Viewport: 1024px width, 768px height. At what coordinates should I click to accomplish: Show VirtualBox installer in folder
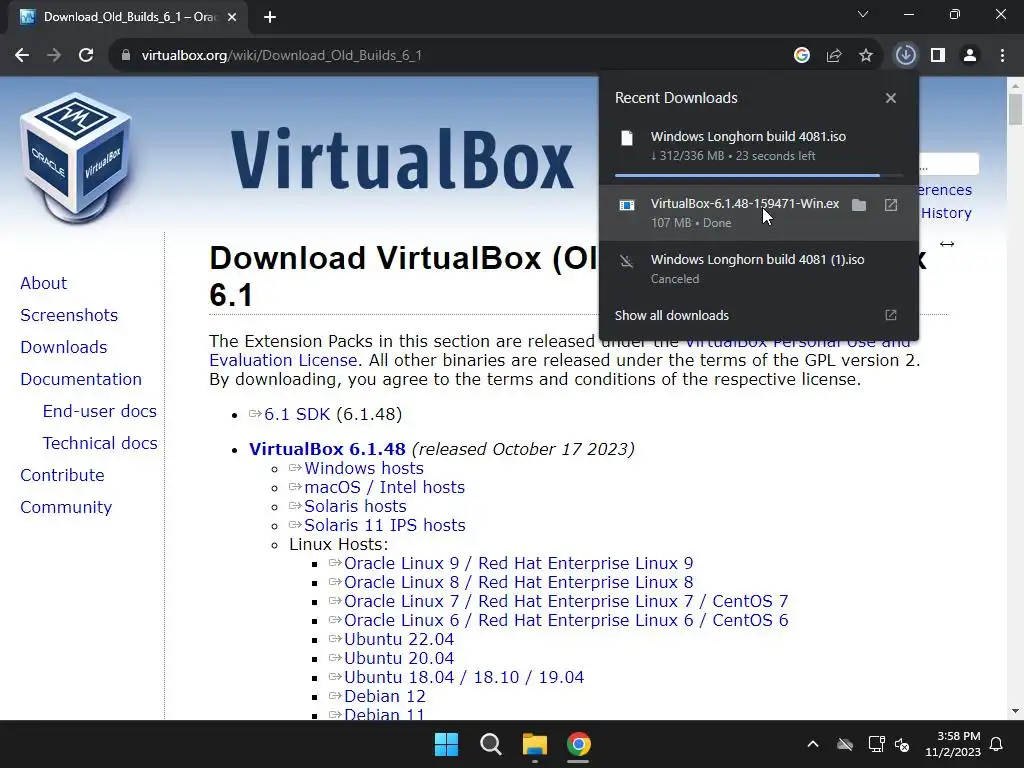point(859,205)
